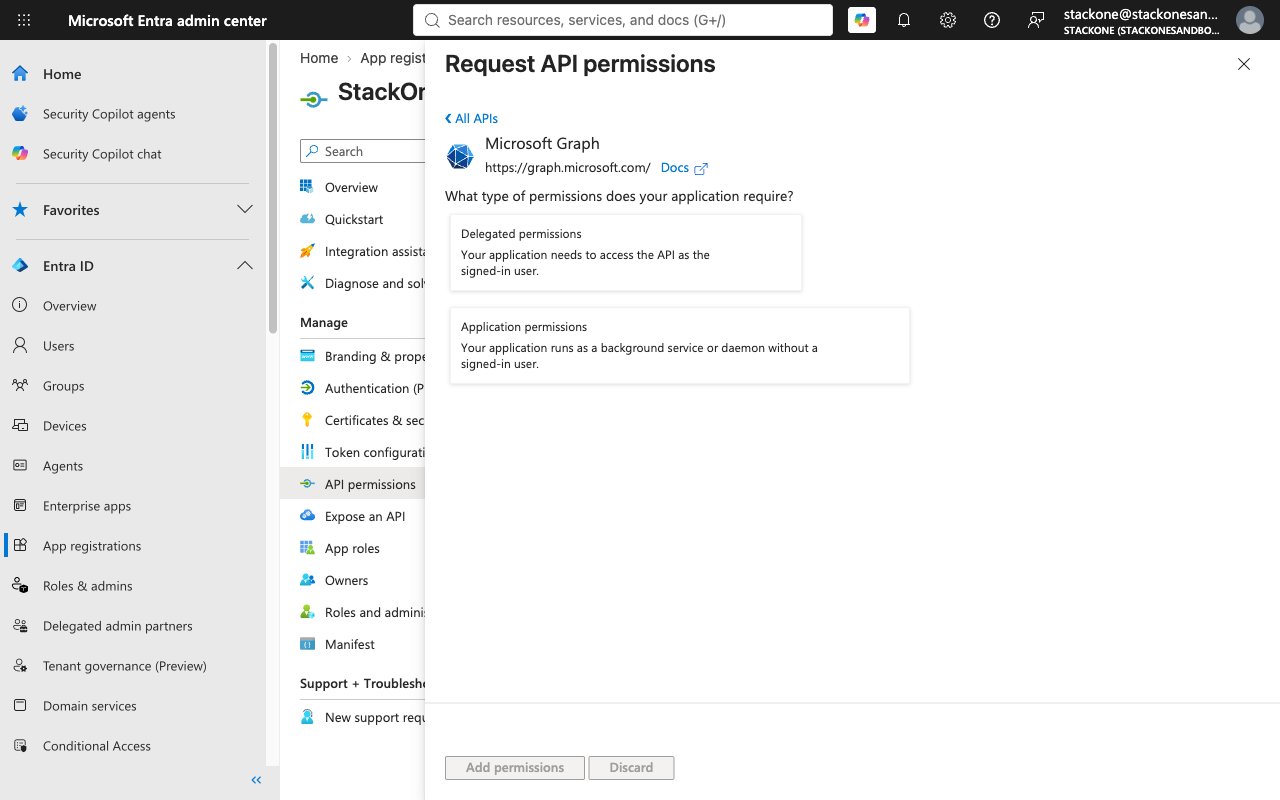The height and width of the screenshot is (800, 1280).
Task: Click the Quickstart cloud icon
Action: (307, 219)
